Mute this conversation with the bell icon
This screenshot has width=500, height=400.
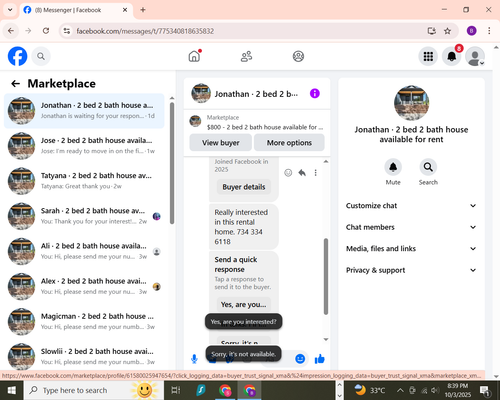(x=393, y=167)
